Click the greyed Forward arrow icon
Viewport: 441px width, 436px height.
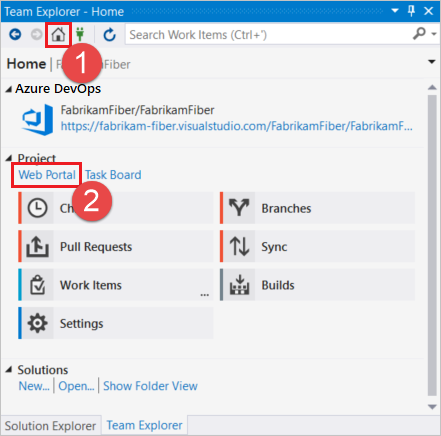tap(36, 34)
